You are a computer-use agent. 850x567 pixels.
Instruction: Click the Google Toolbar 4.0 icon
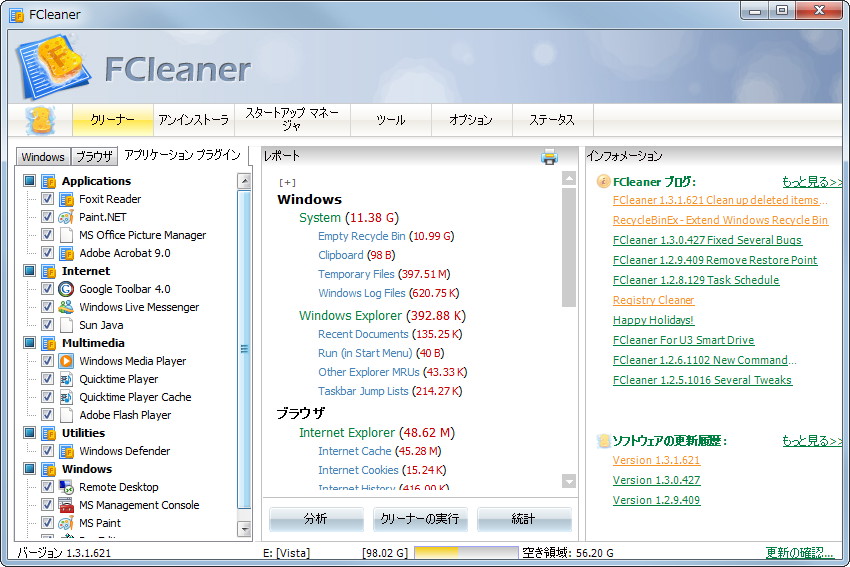[x=66, y=289]
